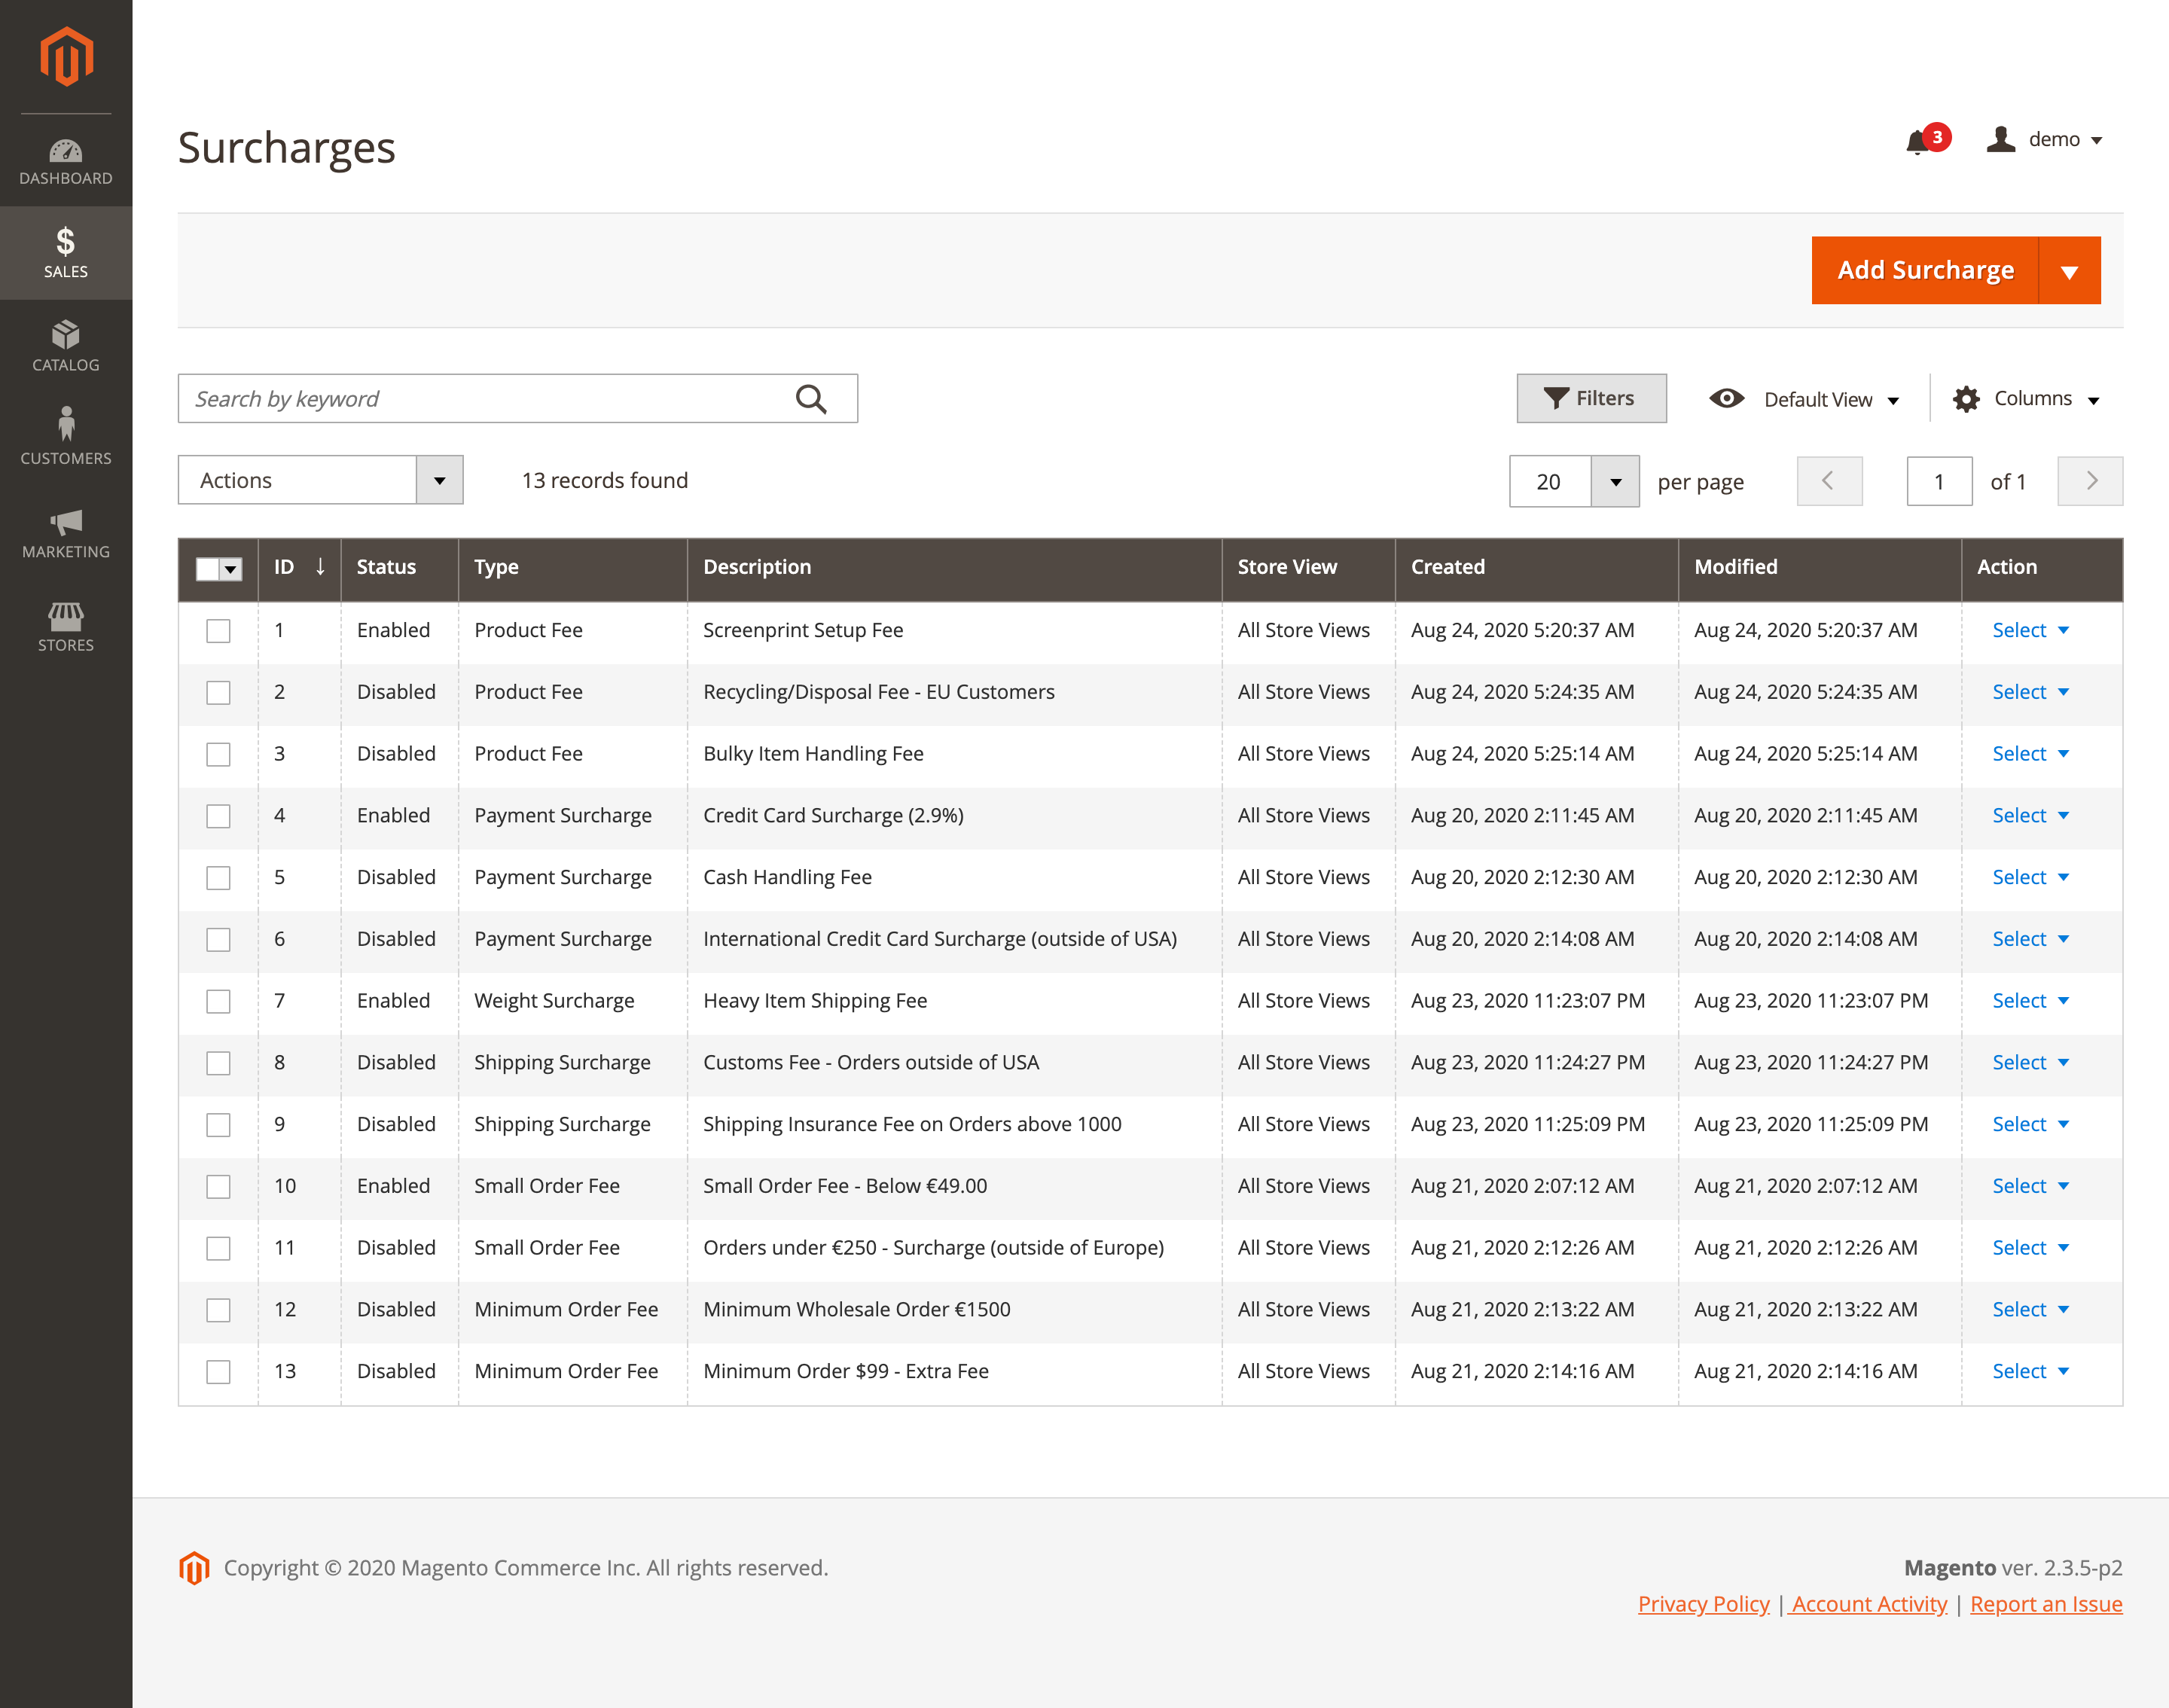Click the Add Surcharge button
2169x1708 pixels.
(x=1925, y=271)
